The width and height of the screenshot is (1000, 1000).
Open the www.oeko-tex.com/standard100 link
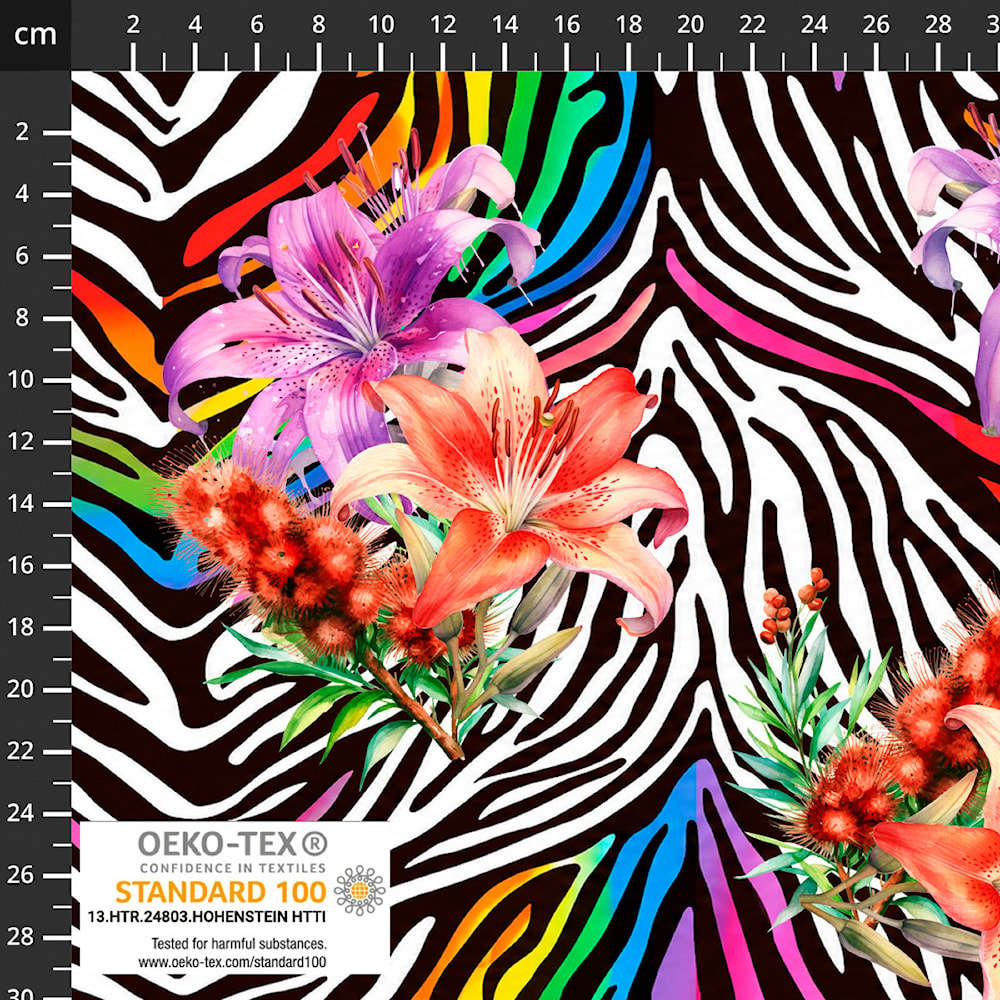coord(232,962)
